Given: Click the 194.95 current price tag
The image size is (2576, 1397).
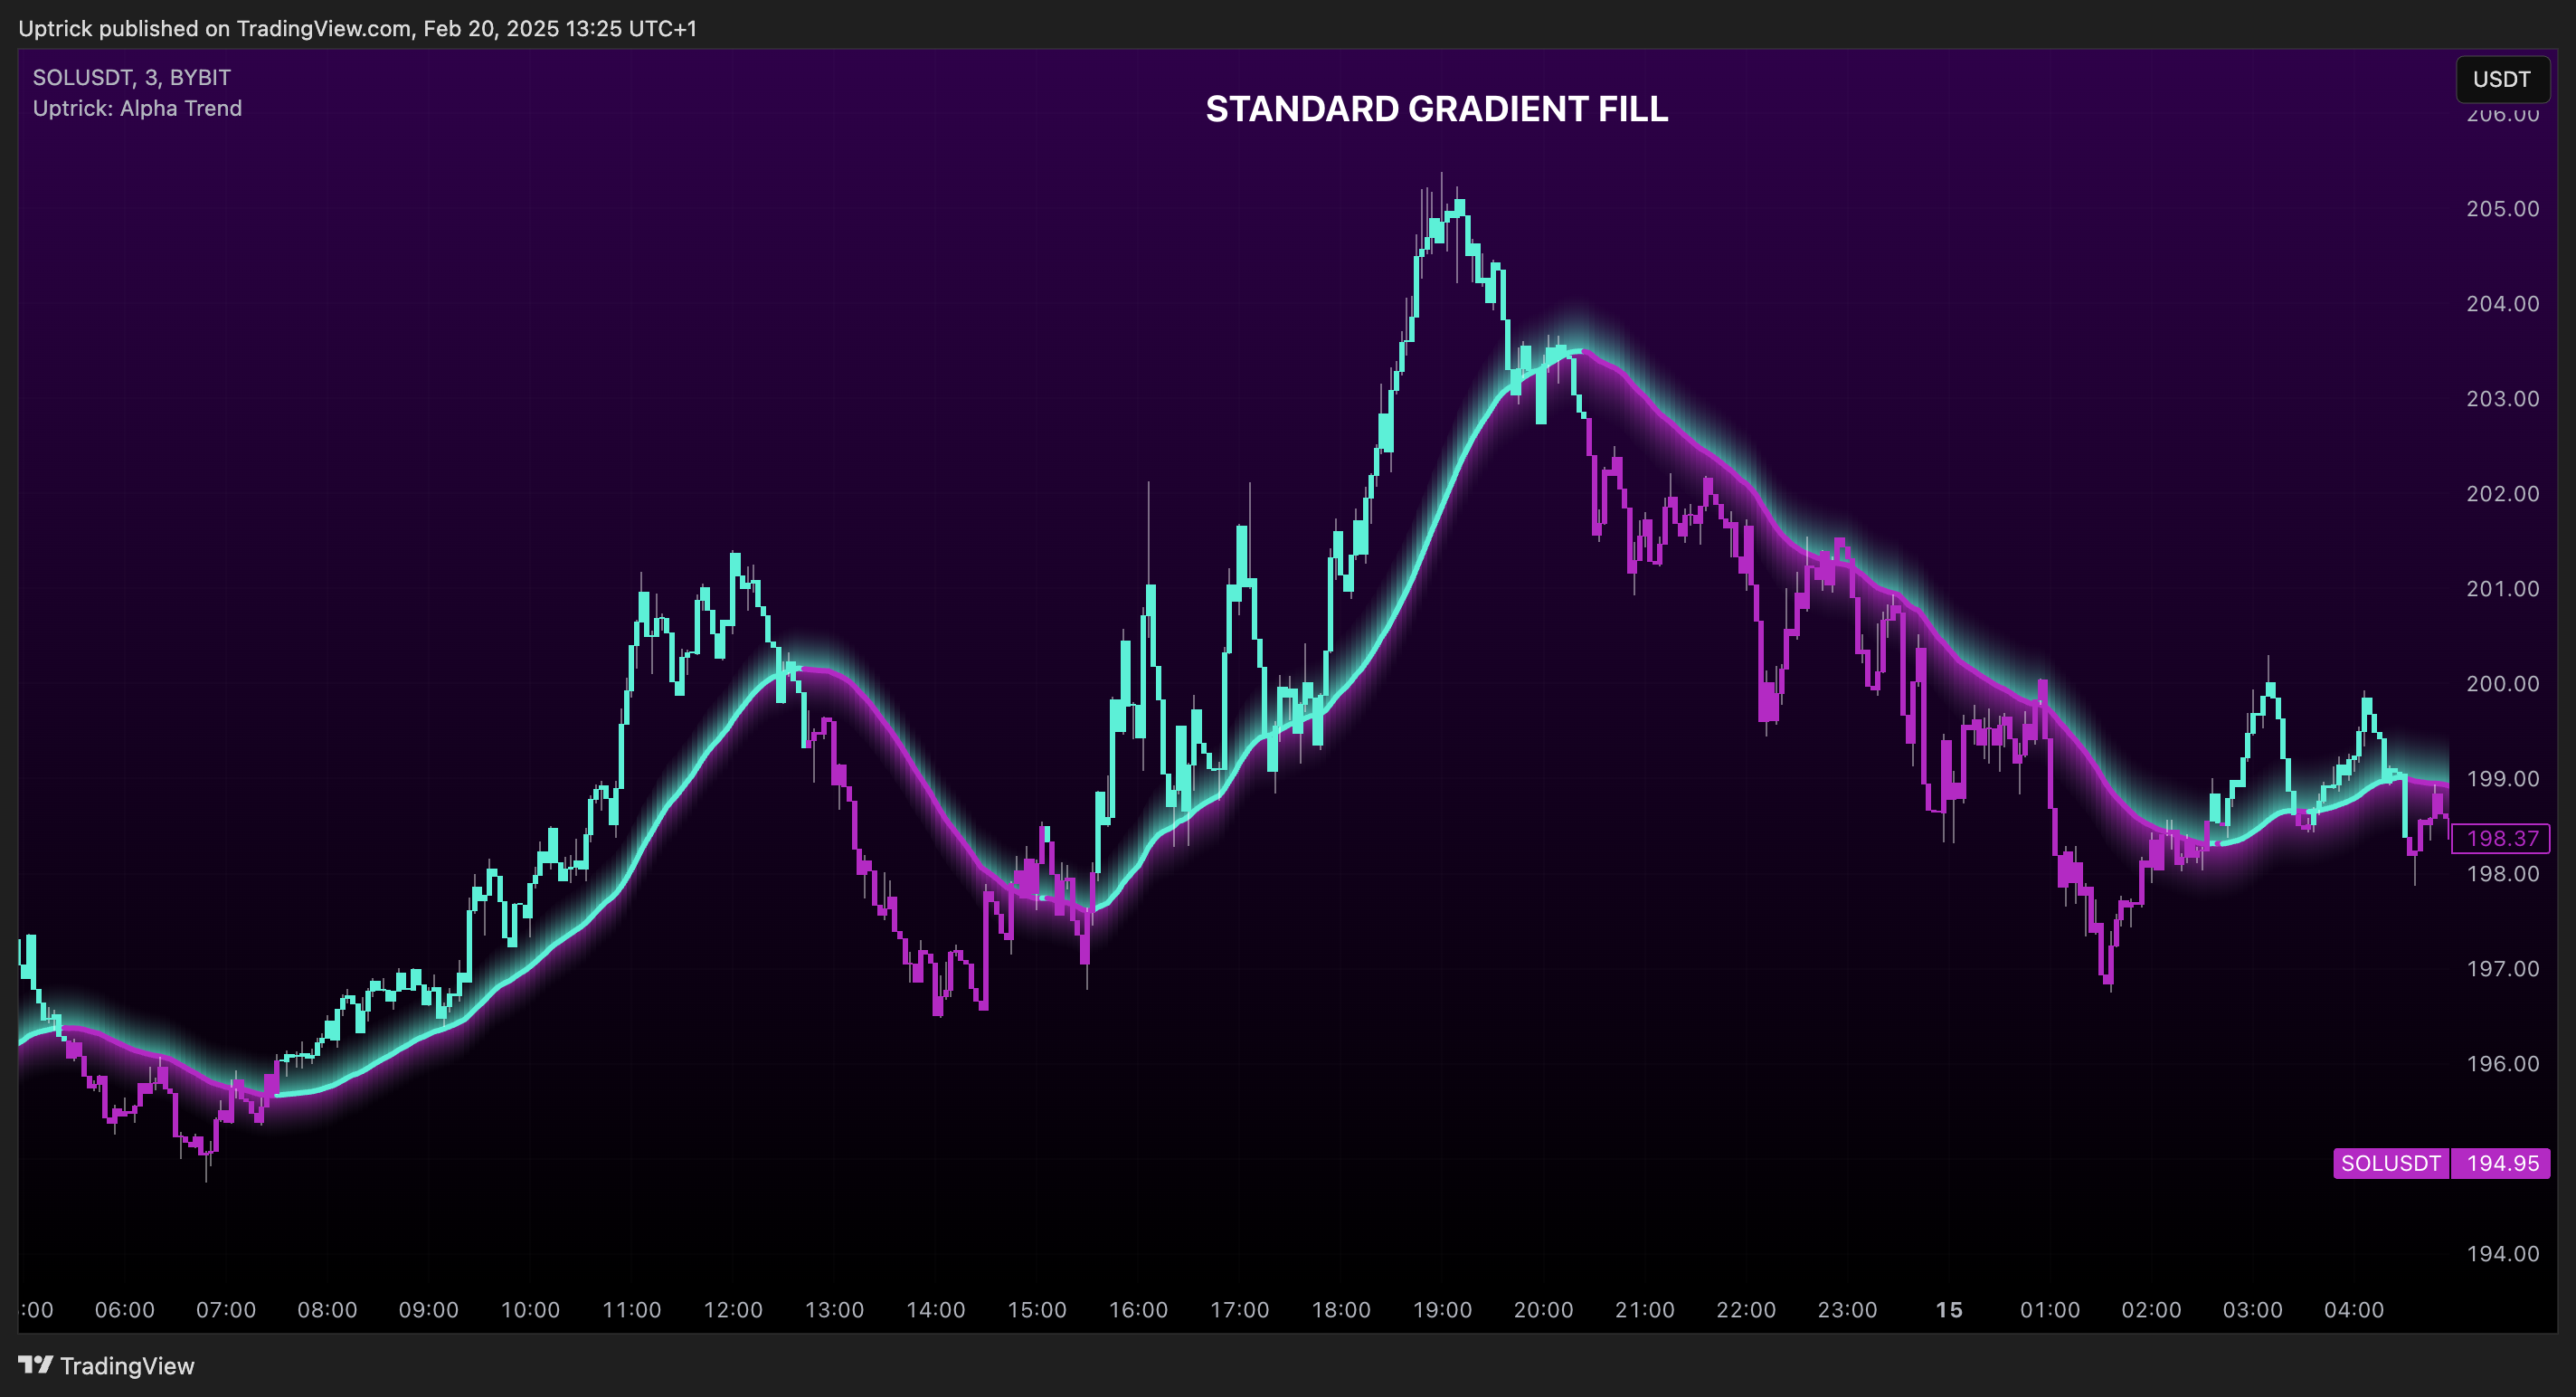Looking at the screenshot, I should click(x=2502, y=1163).
